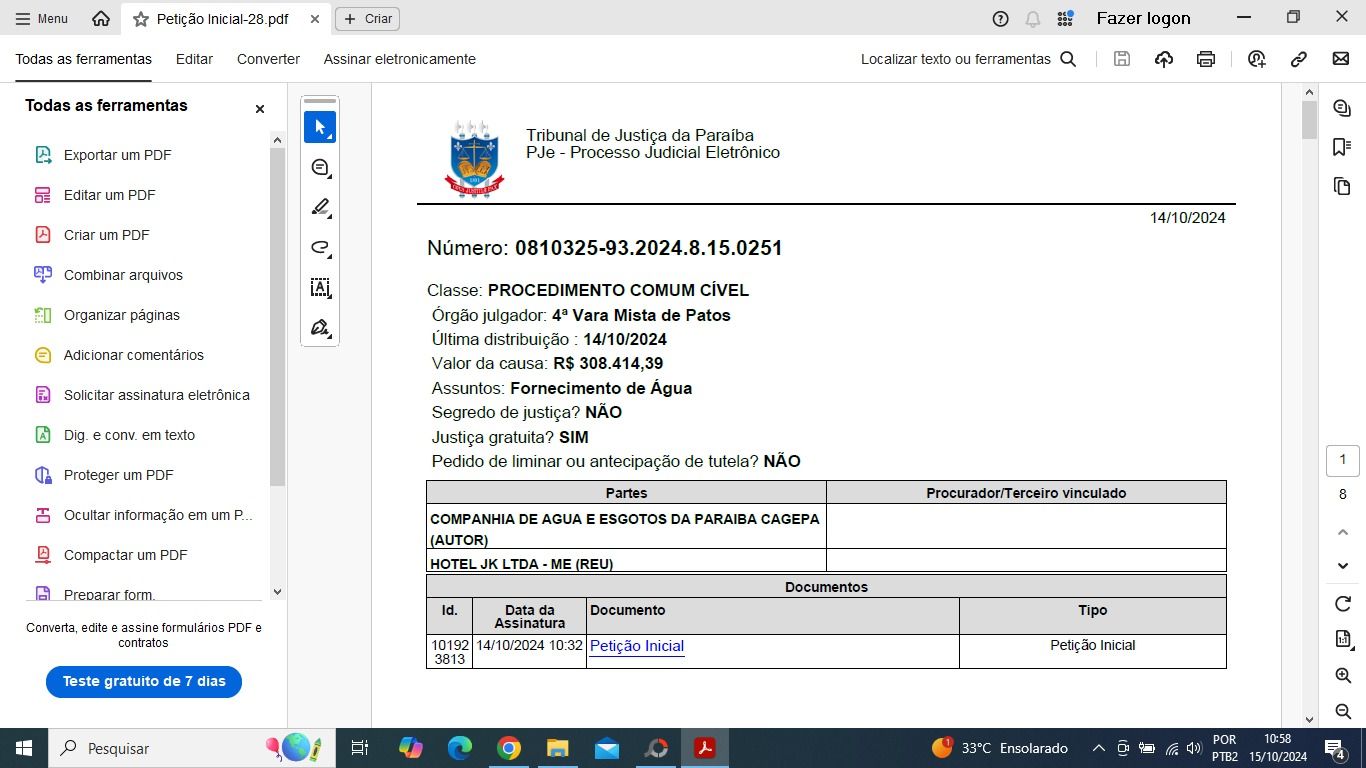The width and height of the screenshot is (1366, 768).
Task: Close the Todas as ferramentas panel
Action: click(x=260, y=109)
